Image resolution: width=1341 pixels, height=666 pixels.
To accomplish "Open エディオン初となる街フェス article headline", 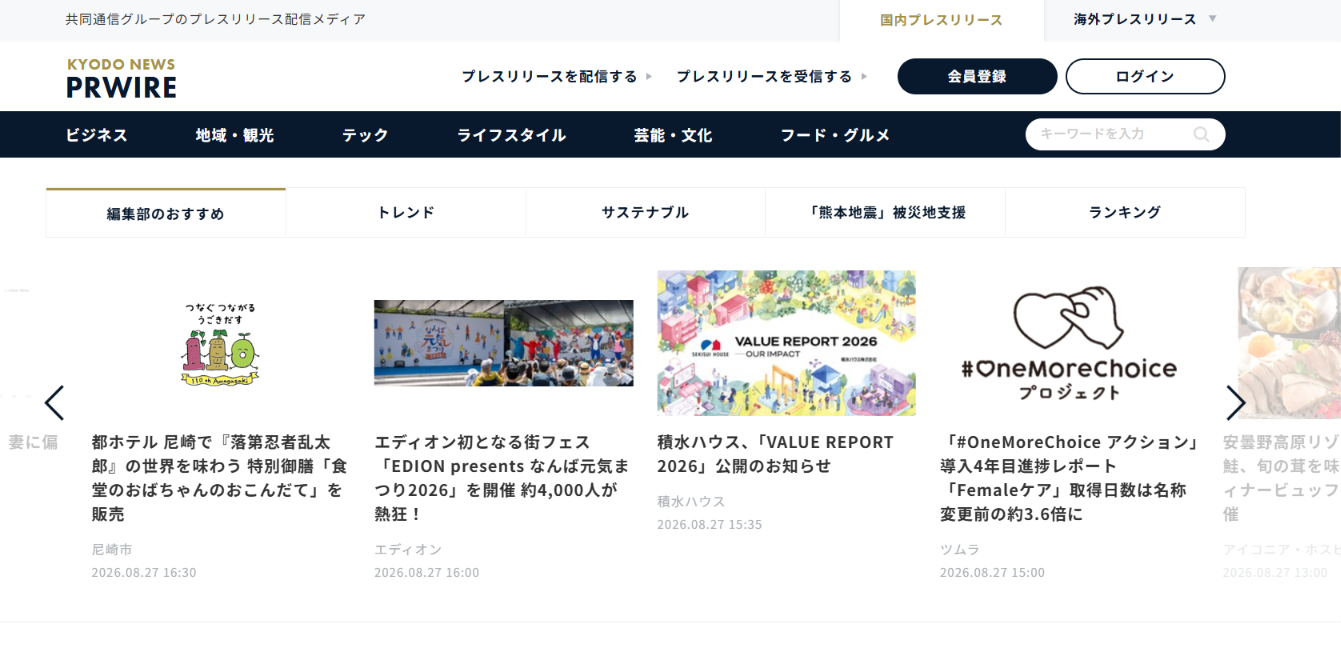I will coord(502,478).
